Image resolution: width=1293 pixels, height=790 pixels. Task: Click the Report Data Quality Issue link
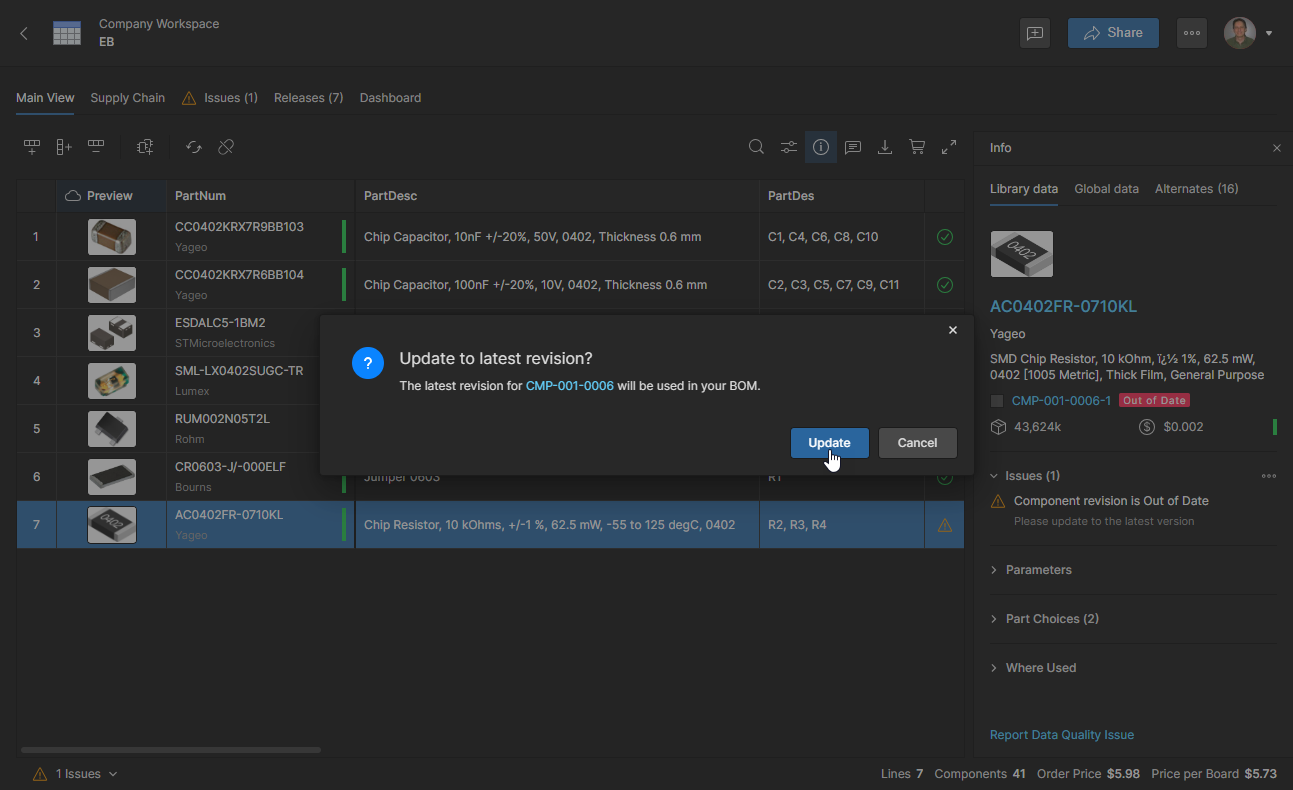[1061, 735]
